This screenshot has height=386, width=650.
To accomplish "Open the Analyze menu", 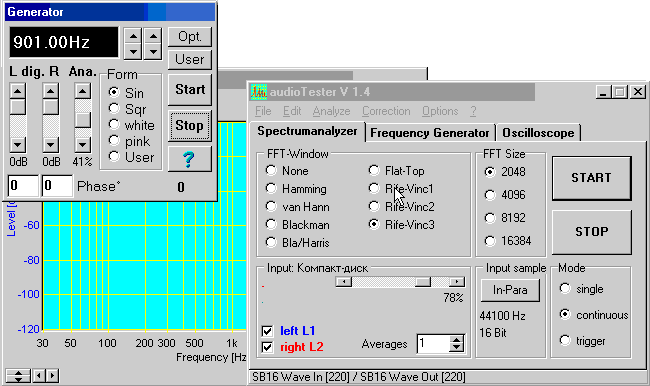I will click(x=331, y=111).
